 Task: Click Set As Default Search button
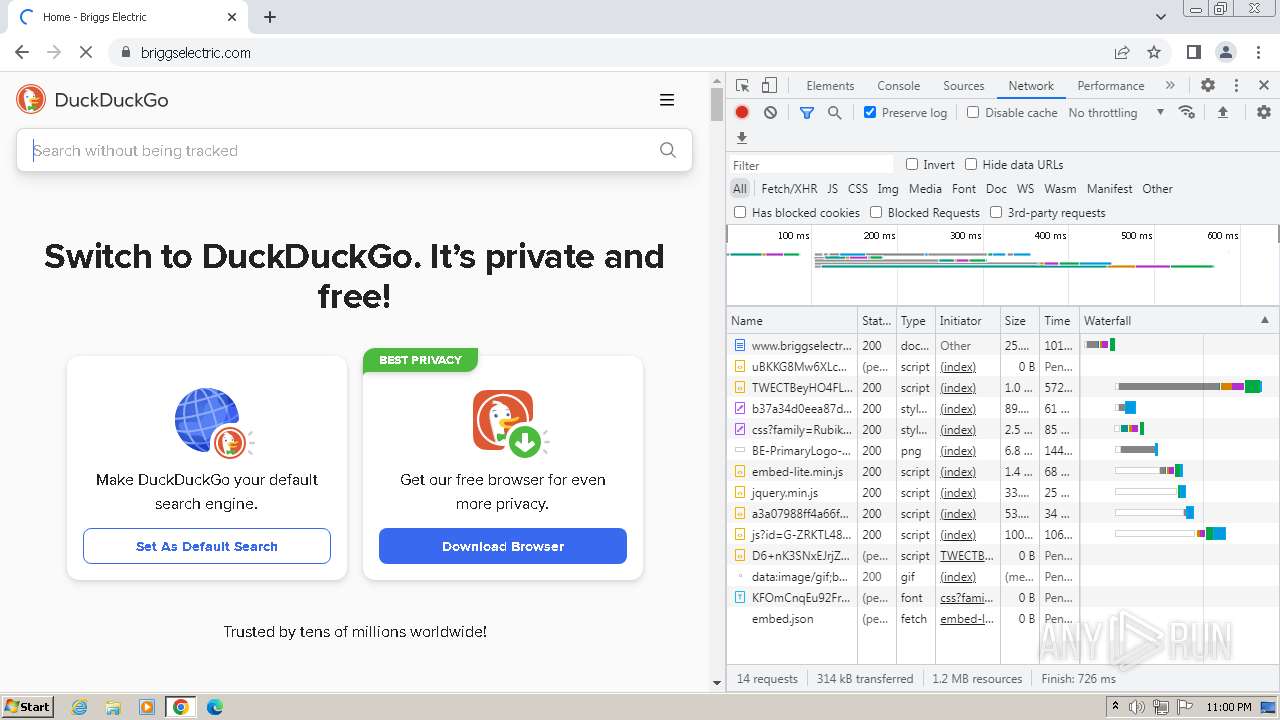pyautogui.click(x=207, y=546)
